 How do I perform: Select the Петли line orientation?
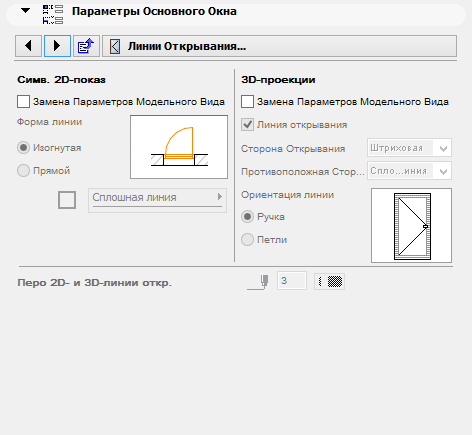click(247, 240)
